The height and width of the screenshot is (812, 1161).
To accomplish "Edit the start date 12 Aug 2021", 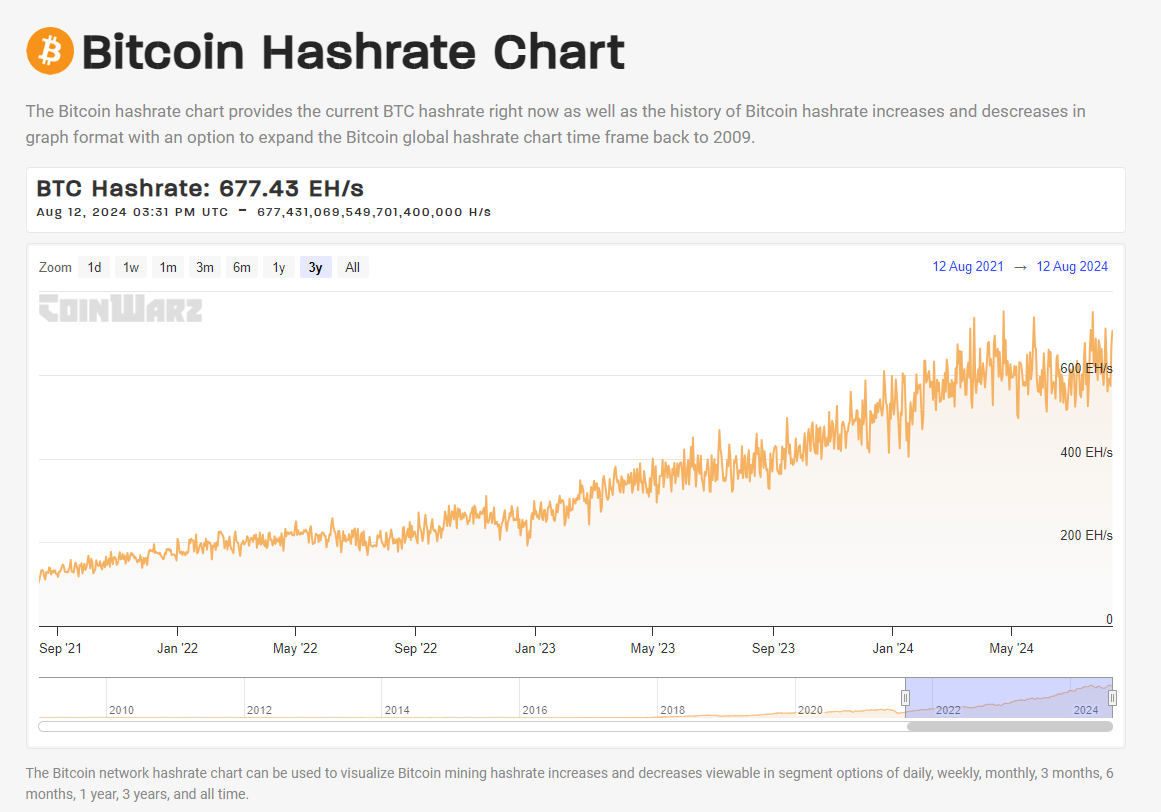I will coord(968,266).
